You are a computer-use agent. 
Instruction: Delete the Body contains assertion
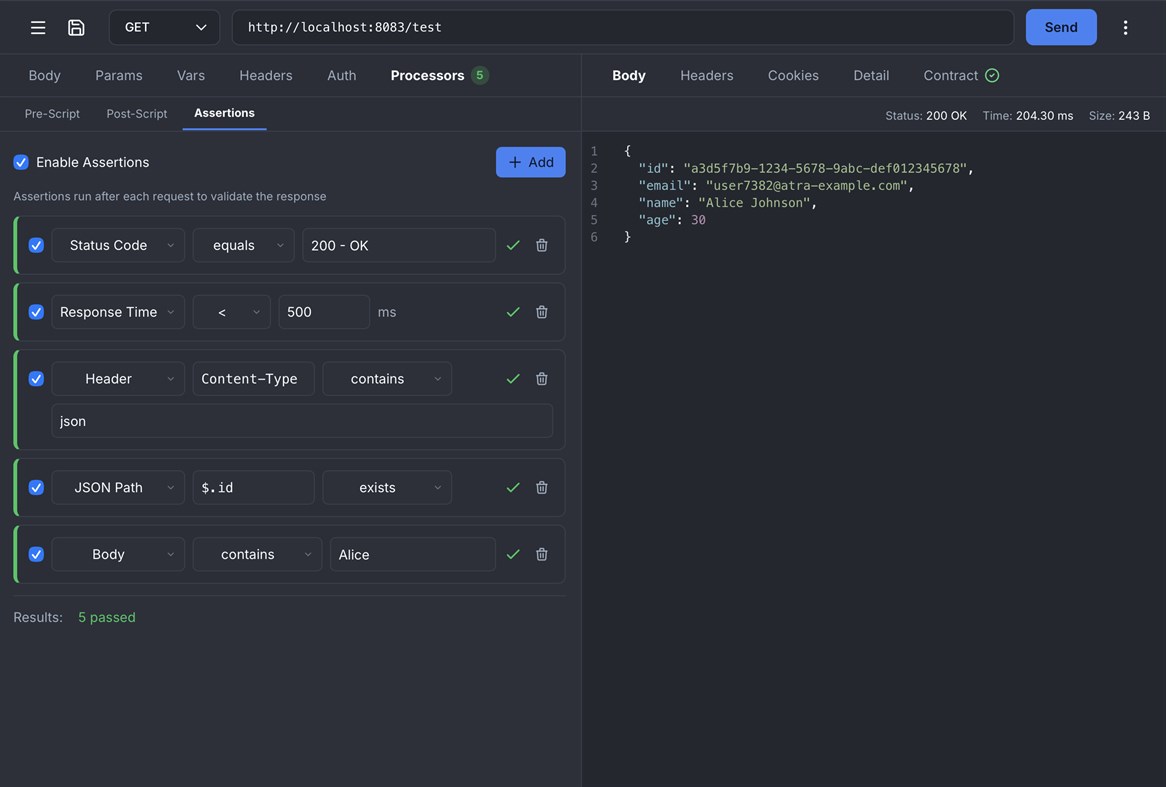click(x=541, y=555)
